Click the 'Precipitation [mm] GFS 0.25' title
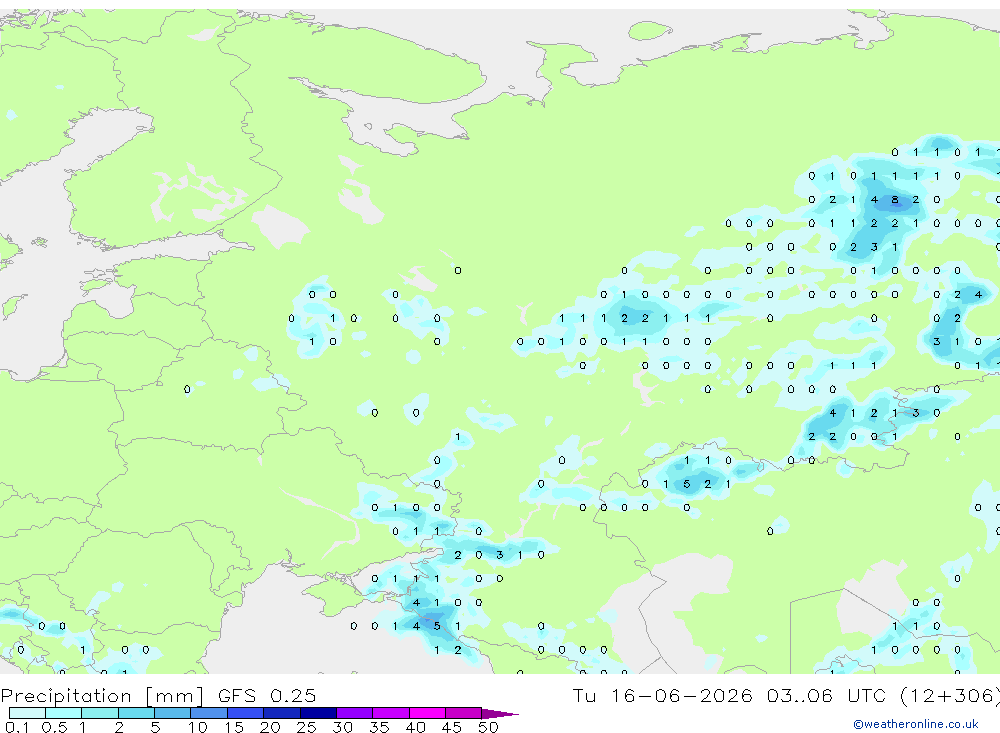 click(x=158, y=695)
